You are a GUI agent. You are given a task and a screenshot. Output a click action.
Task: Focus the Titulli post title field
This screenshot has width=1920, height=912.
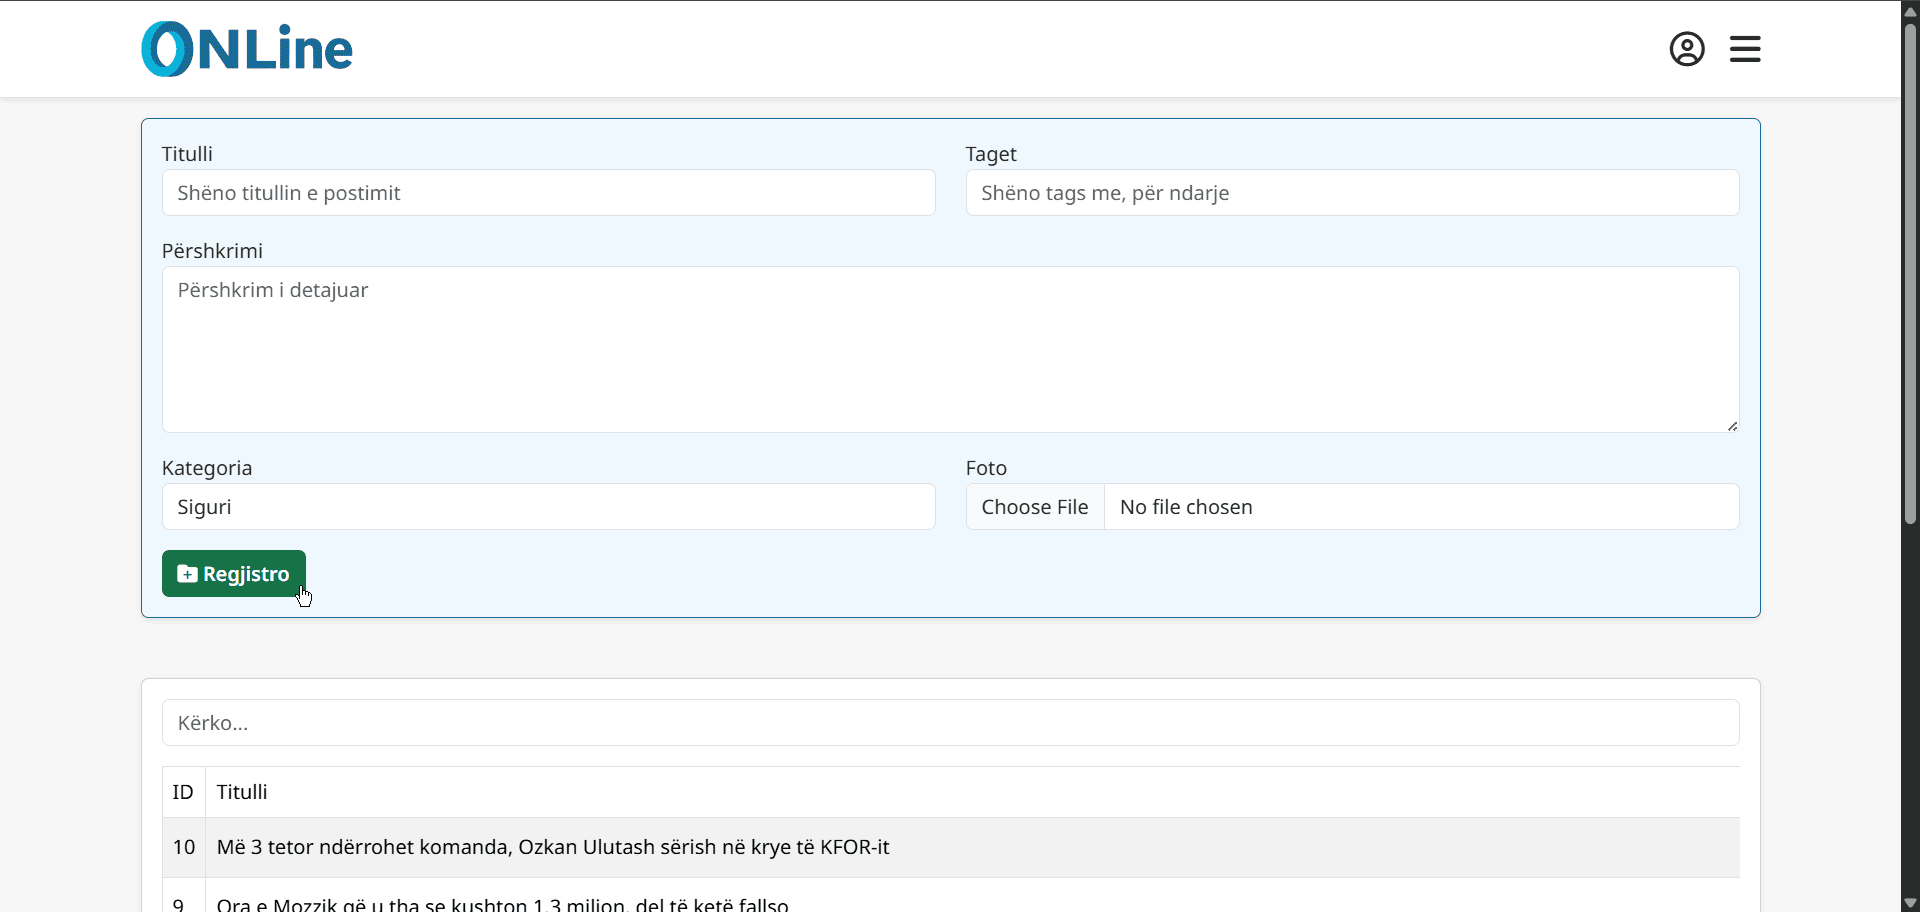[x=548, y=193]
